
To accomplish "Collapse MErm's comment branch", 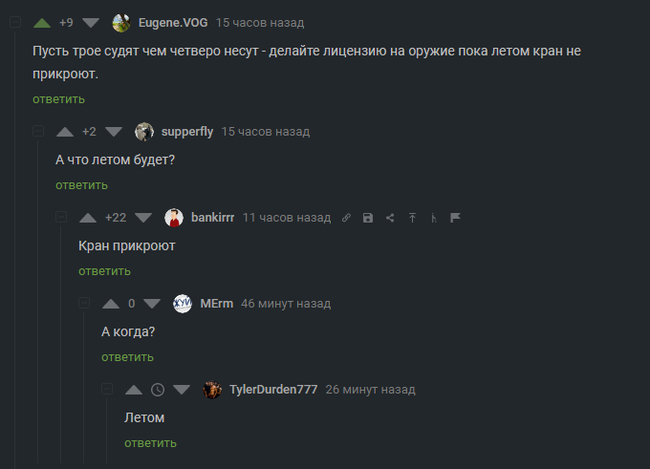I will click(x=84, y=303).
